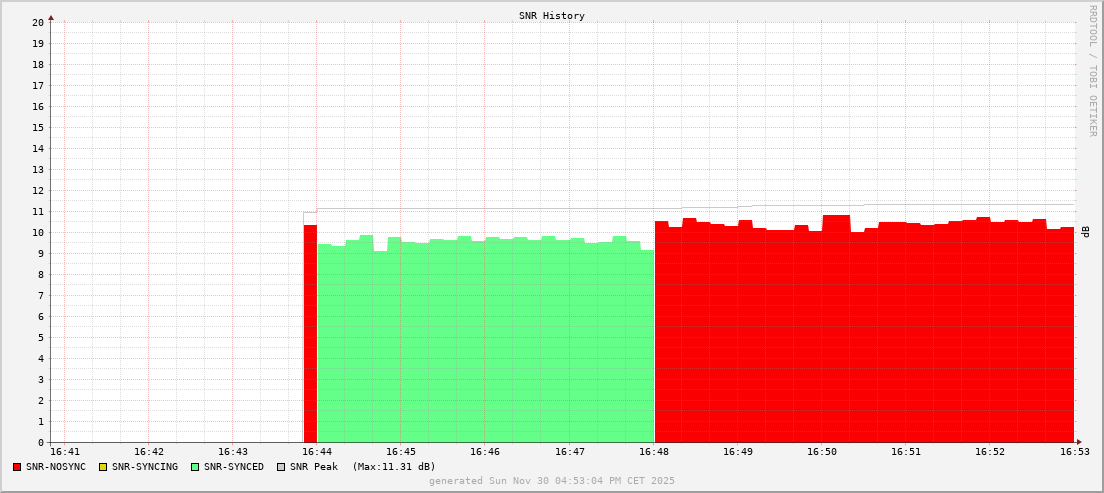This screenshot has width=1104, height=493.
Task: Click the 16:44 time axis label
Action: point(316,452)
